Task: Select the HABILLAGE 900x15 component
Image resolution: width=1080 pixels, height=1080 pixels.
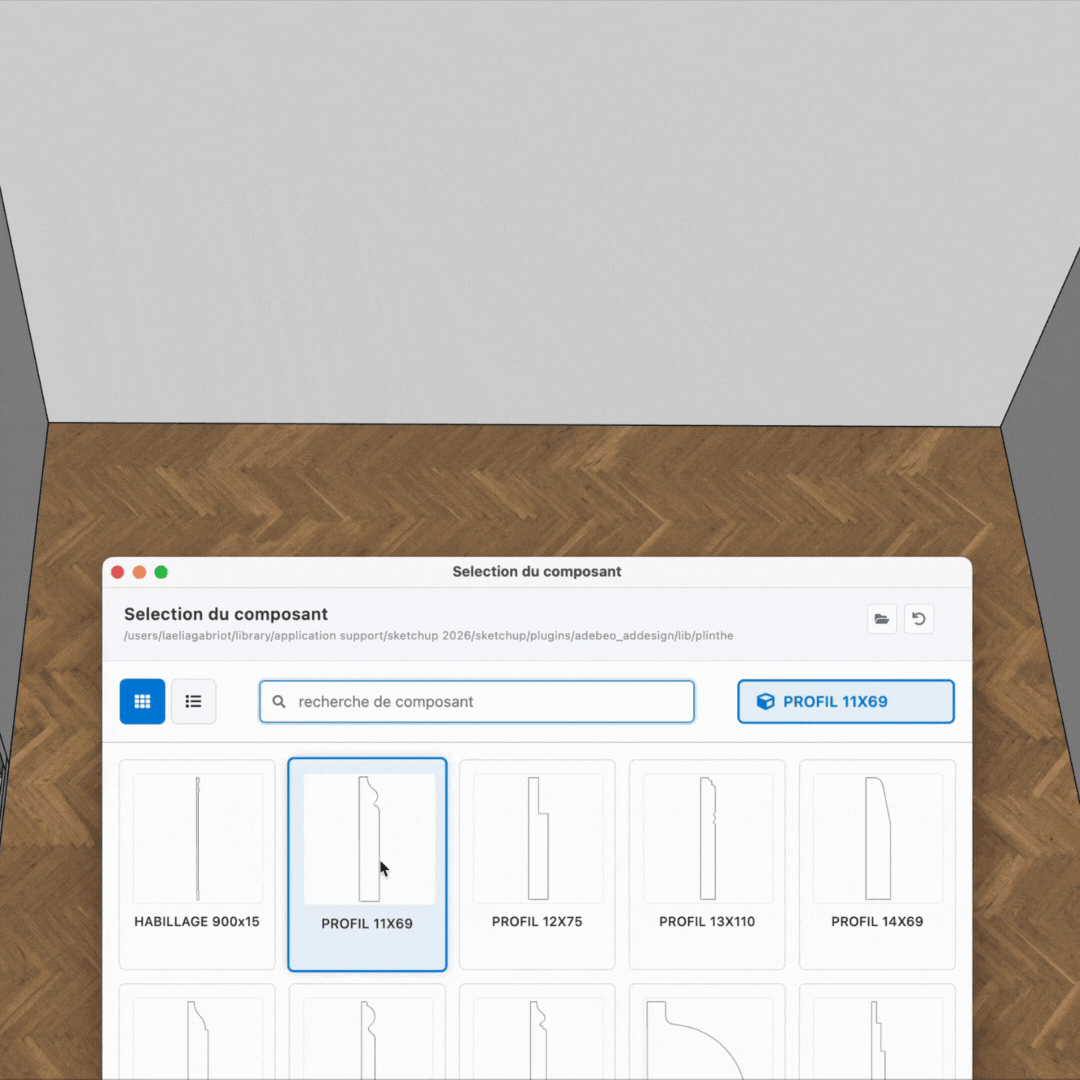Action: click(x=197, y=864)
